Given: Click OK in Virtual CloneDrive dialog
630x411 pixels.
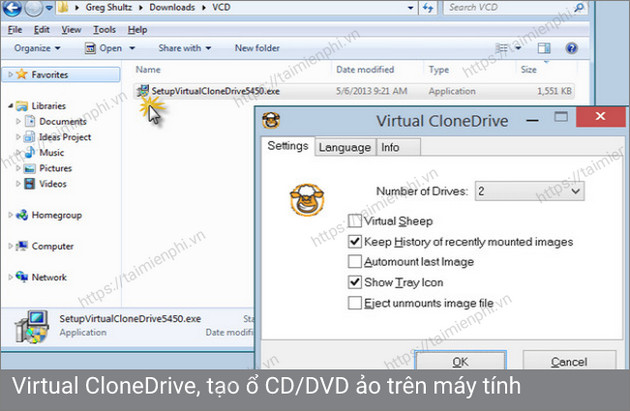Looking at the screenshot, I should pyautogui.click(x=460, y=361).
